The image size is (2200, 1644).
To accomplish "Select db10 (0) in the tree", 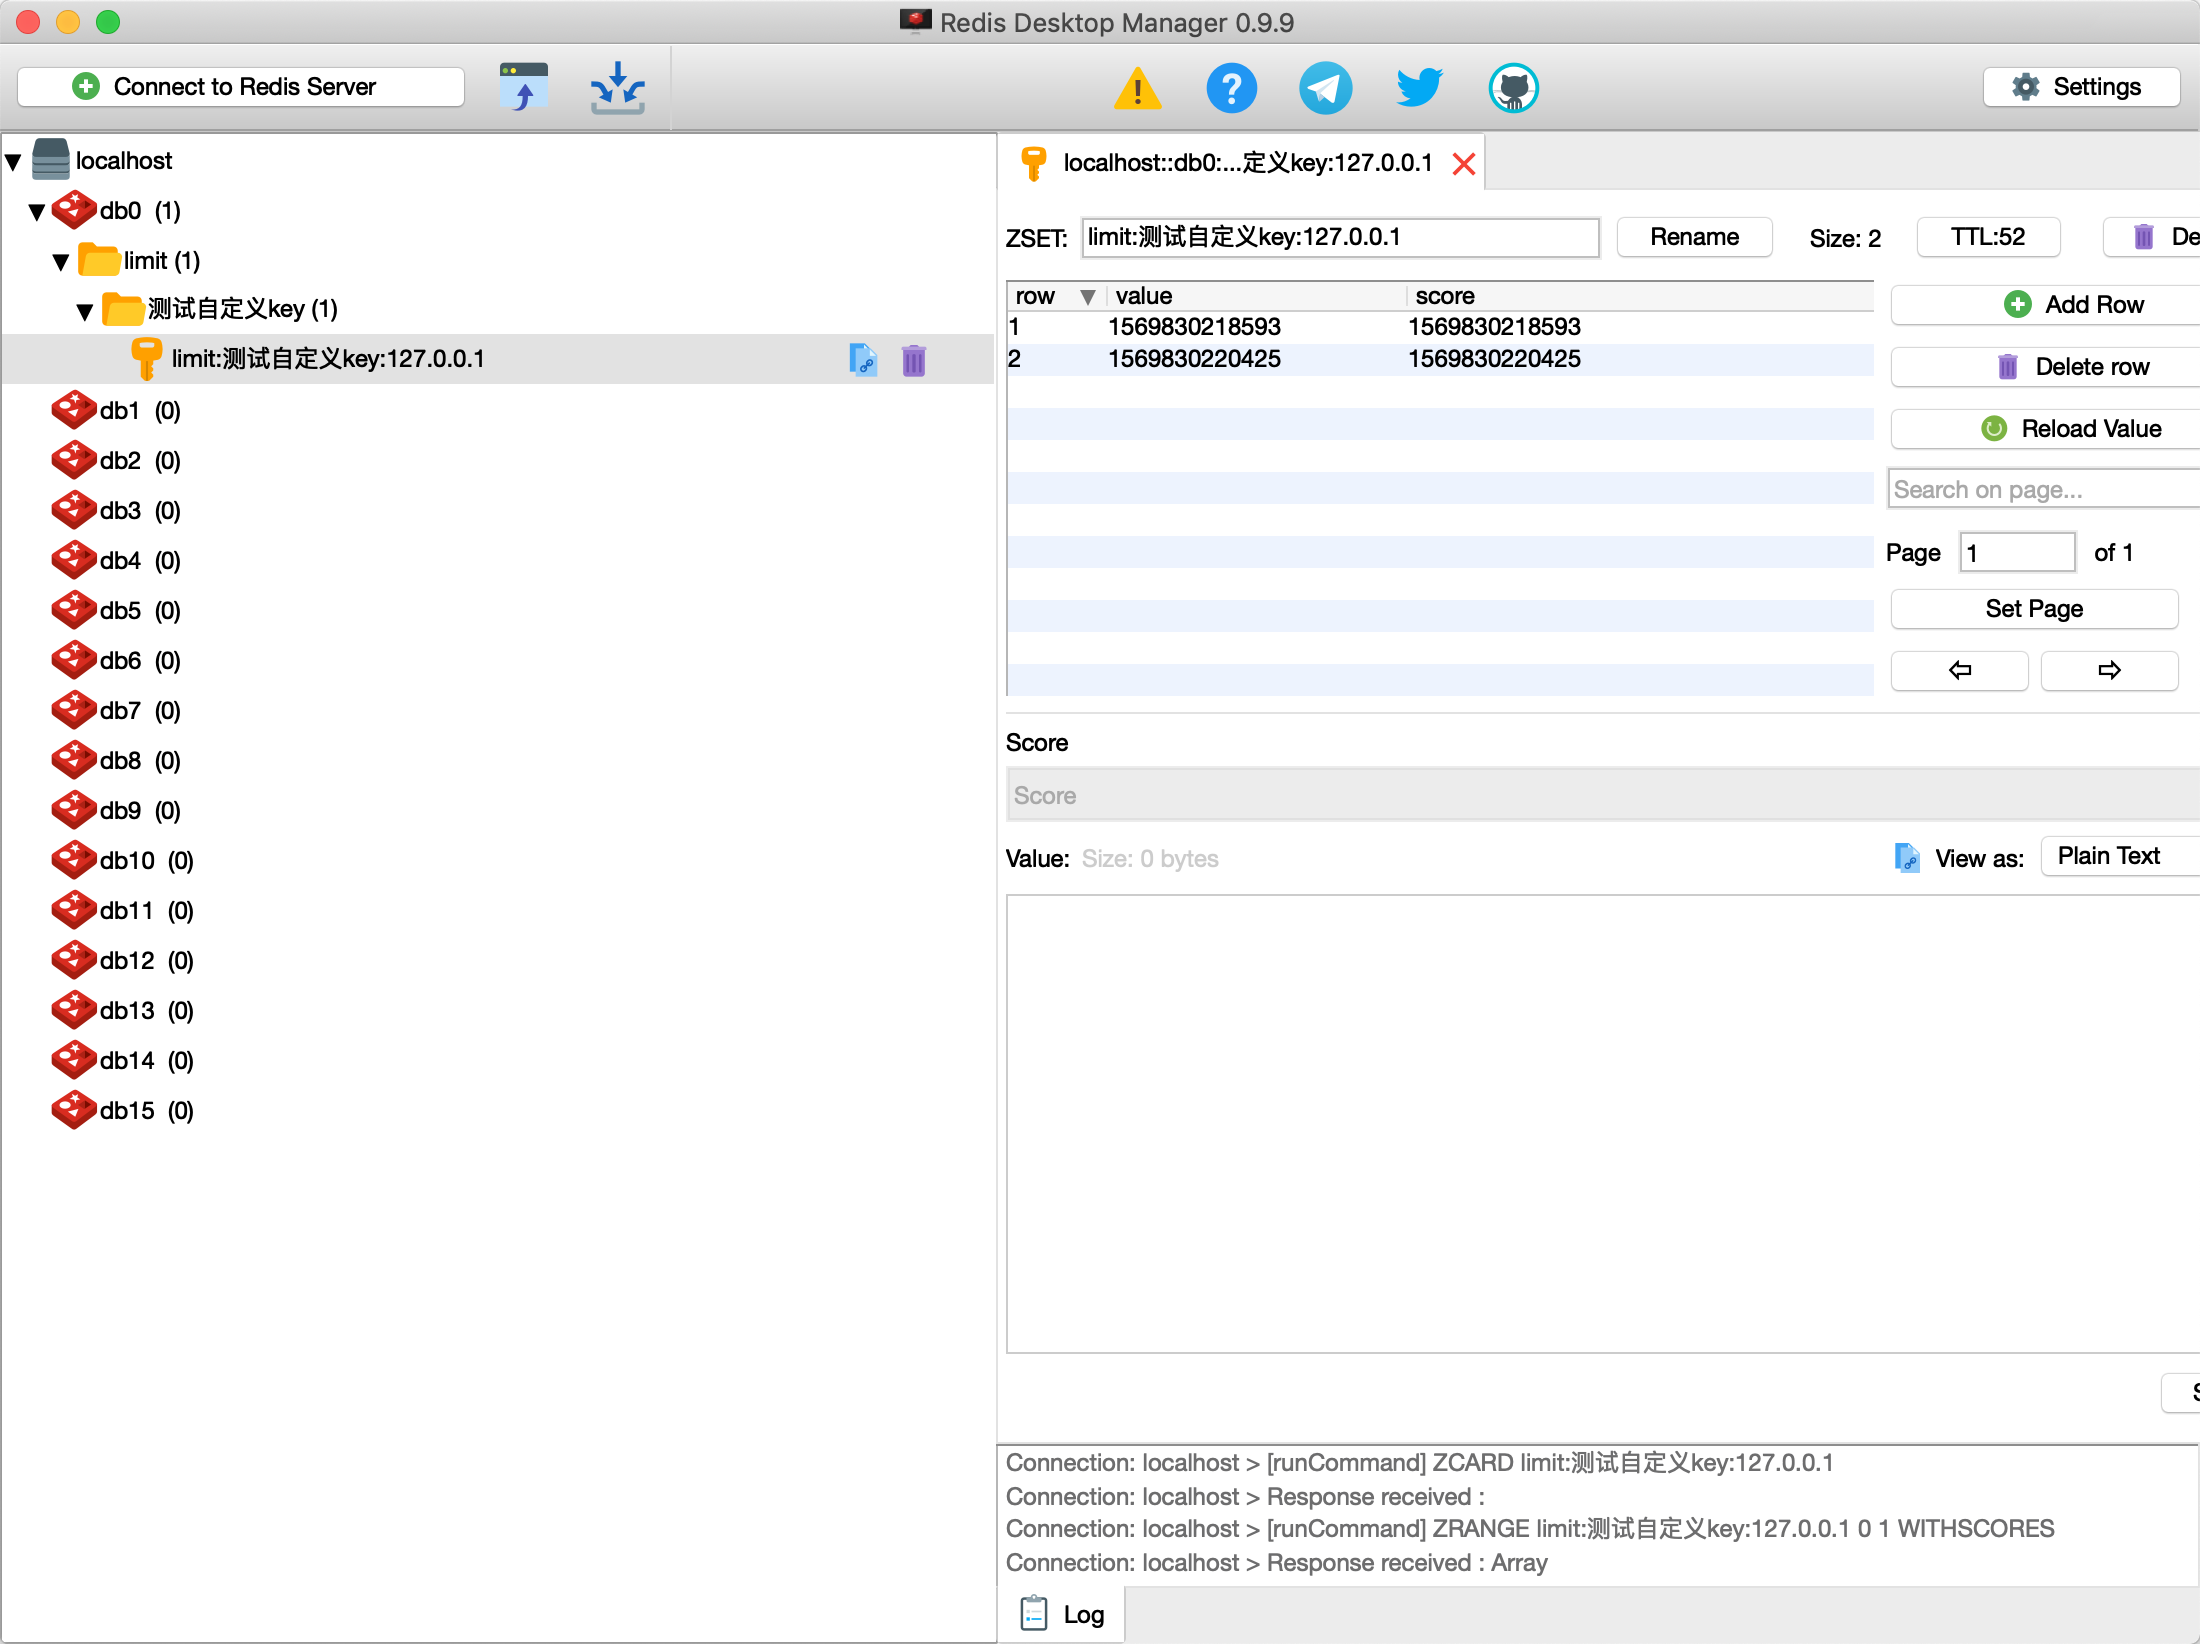I will [146, 860].
